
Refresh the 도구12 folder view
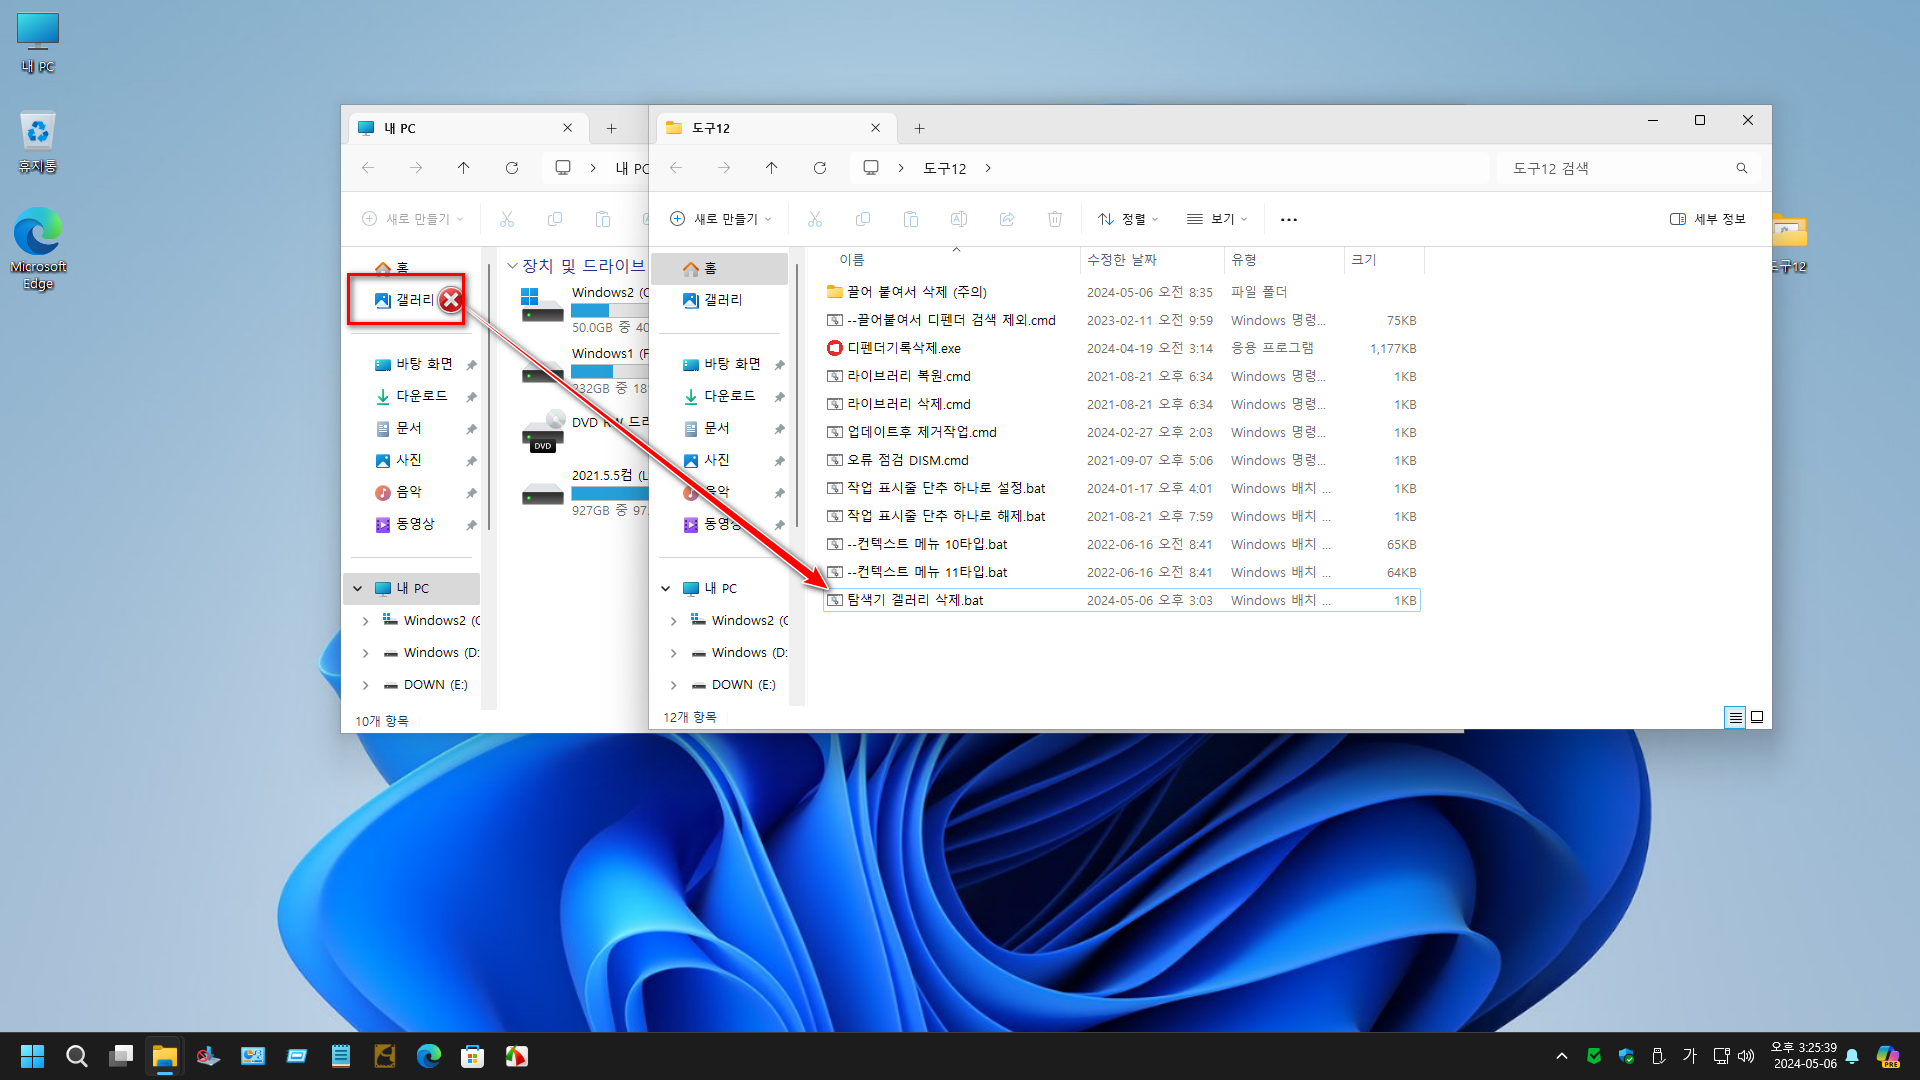(820, 168)
